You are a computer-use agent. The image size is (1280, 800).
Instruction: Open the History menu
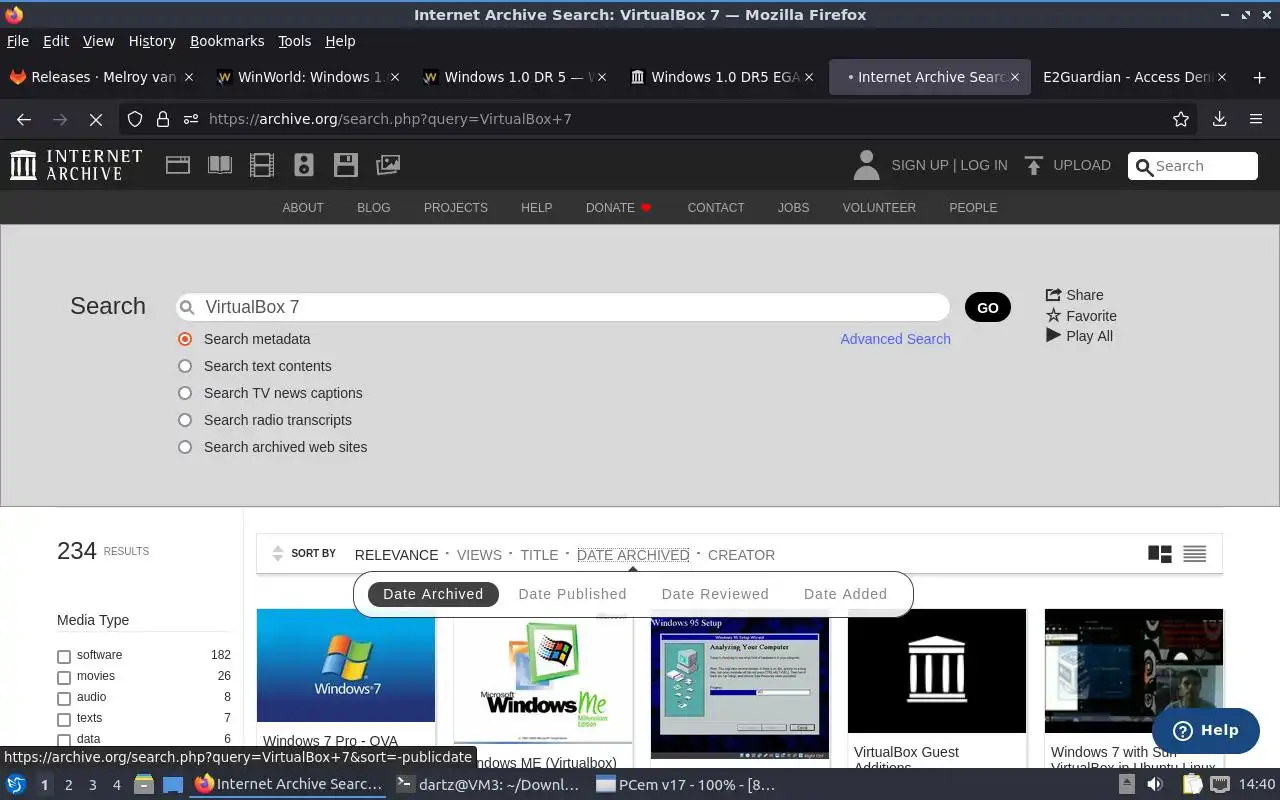tap(152, 41)
